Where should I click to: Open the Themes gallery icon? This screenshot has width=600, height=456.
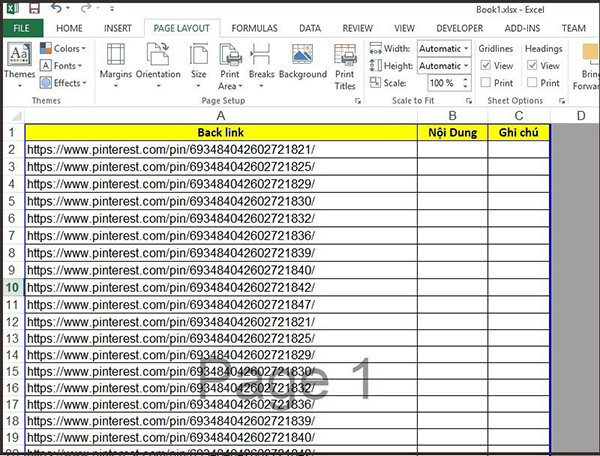(x=19, y=54)
